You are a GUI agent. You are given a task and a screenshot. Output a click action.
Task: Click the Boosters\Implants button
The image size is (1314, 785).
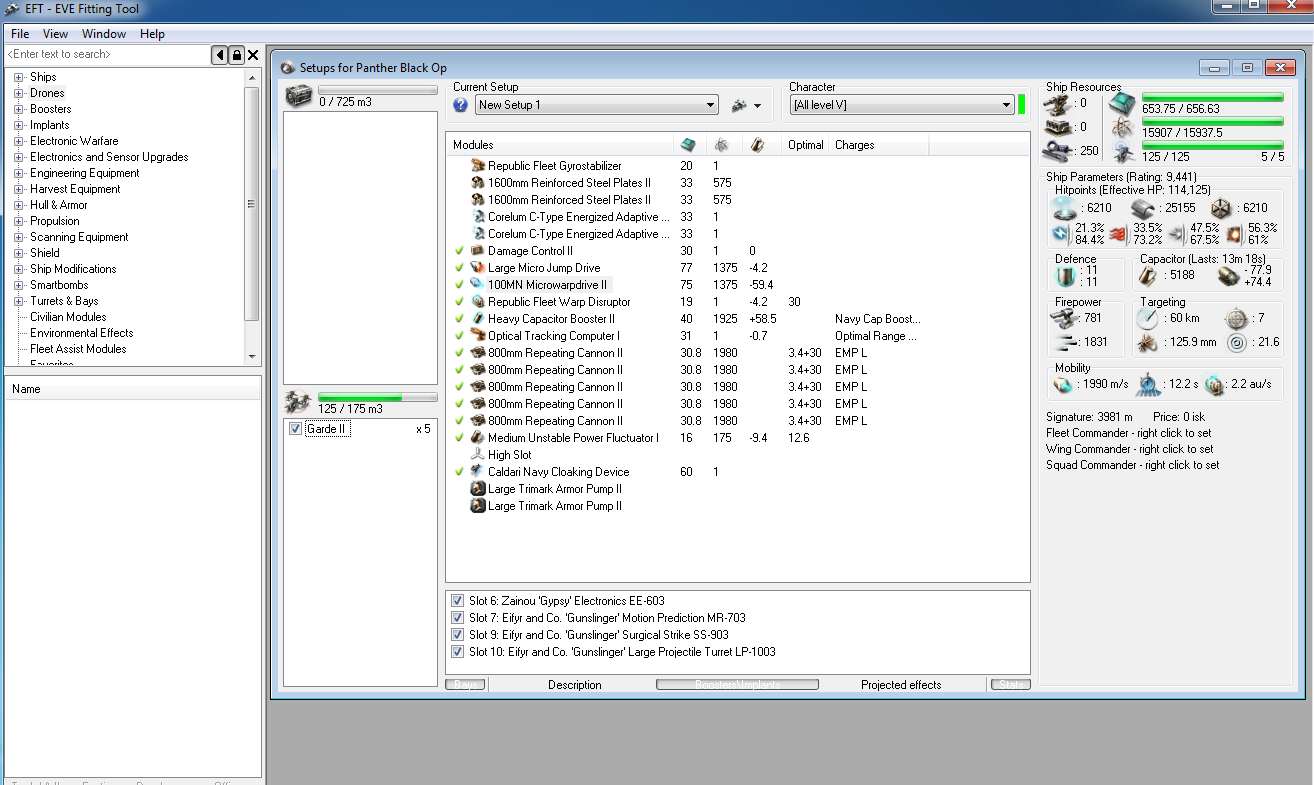(737, 685)
